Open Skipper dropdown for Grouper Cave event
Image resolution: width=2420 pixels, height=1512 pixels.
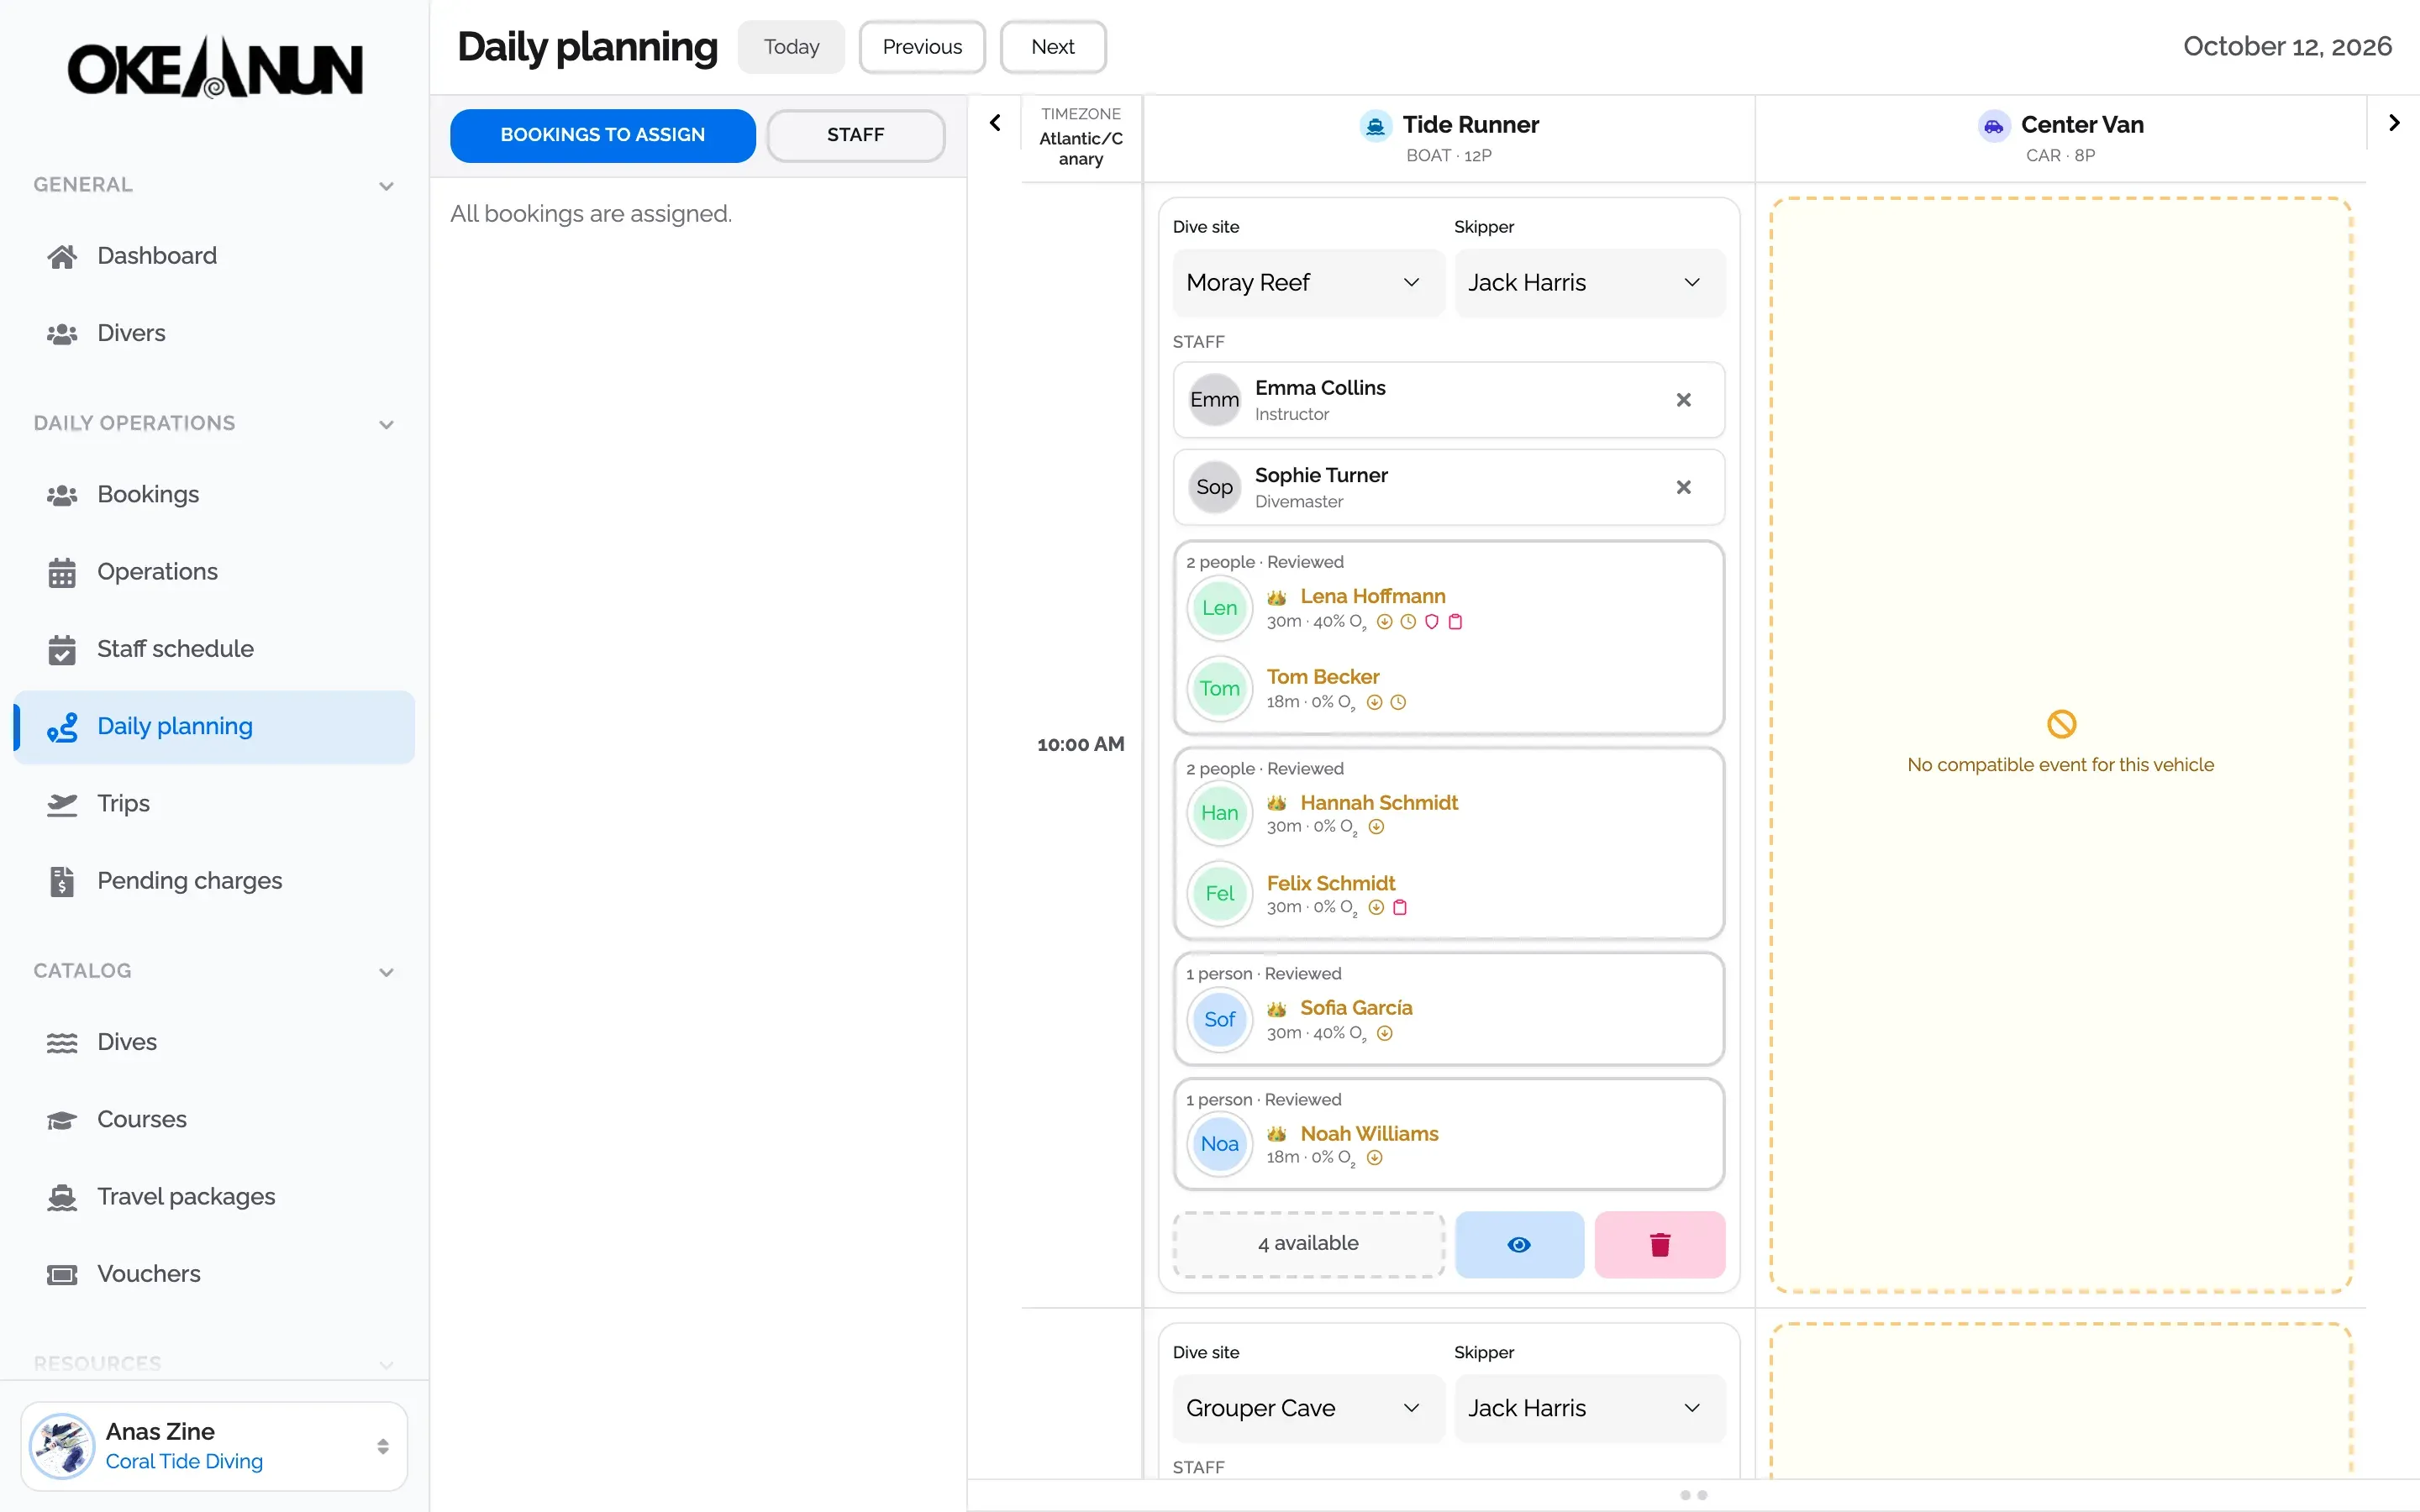pos(1589,1408)
